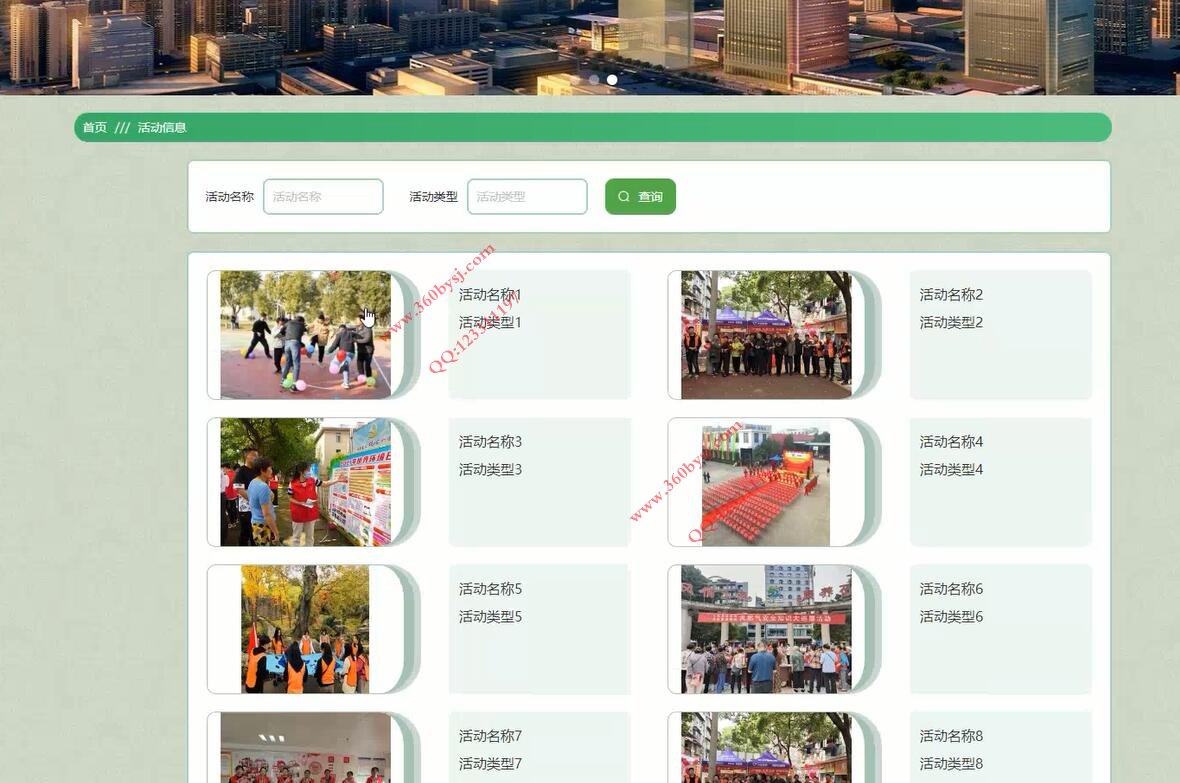This screenshot has width=1180, height=783.
Task: Click the city skyline banner image
Action: pos(590,47)
